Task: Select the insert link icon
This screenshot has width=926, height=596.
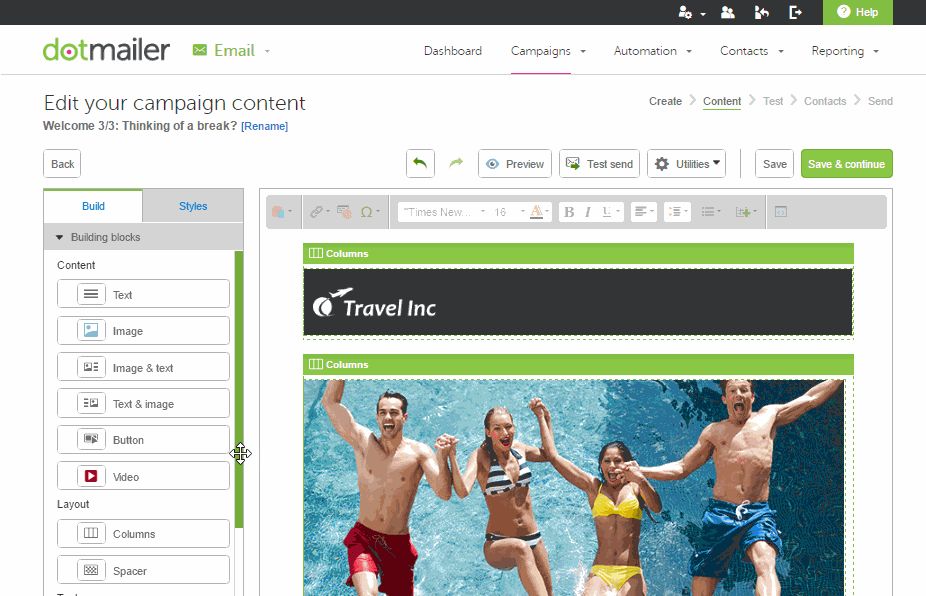Action: [x=315, y=211]
